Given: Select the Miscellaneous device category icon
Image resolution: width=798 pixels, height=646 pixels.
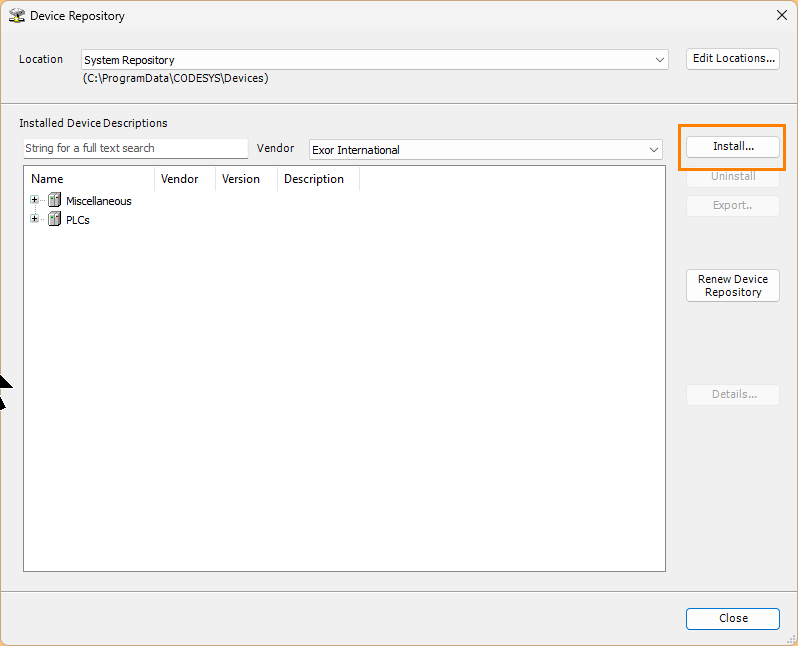Looking at the screenshot, I should 54,201.
